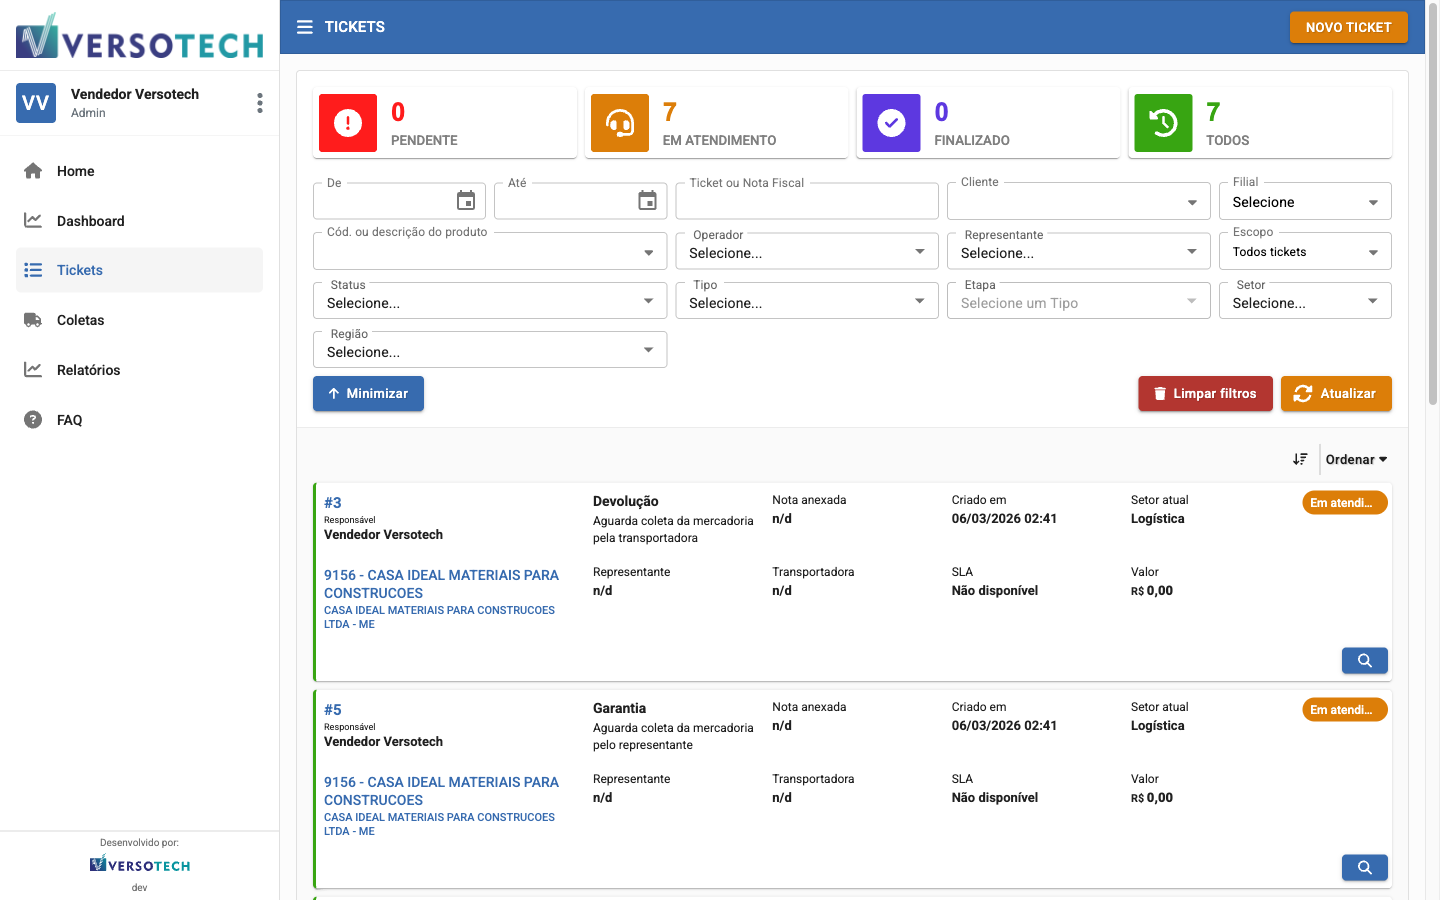The width and height of the screenshot is (1440, 900).
Task: Click the Ticket ou Nota Fiscal input field
Action: pos(806,200)
